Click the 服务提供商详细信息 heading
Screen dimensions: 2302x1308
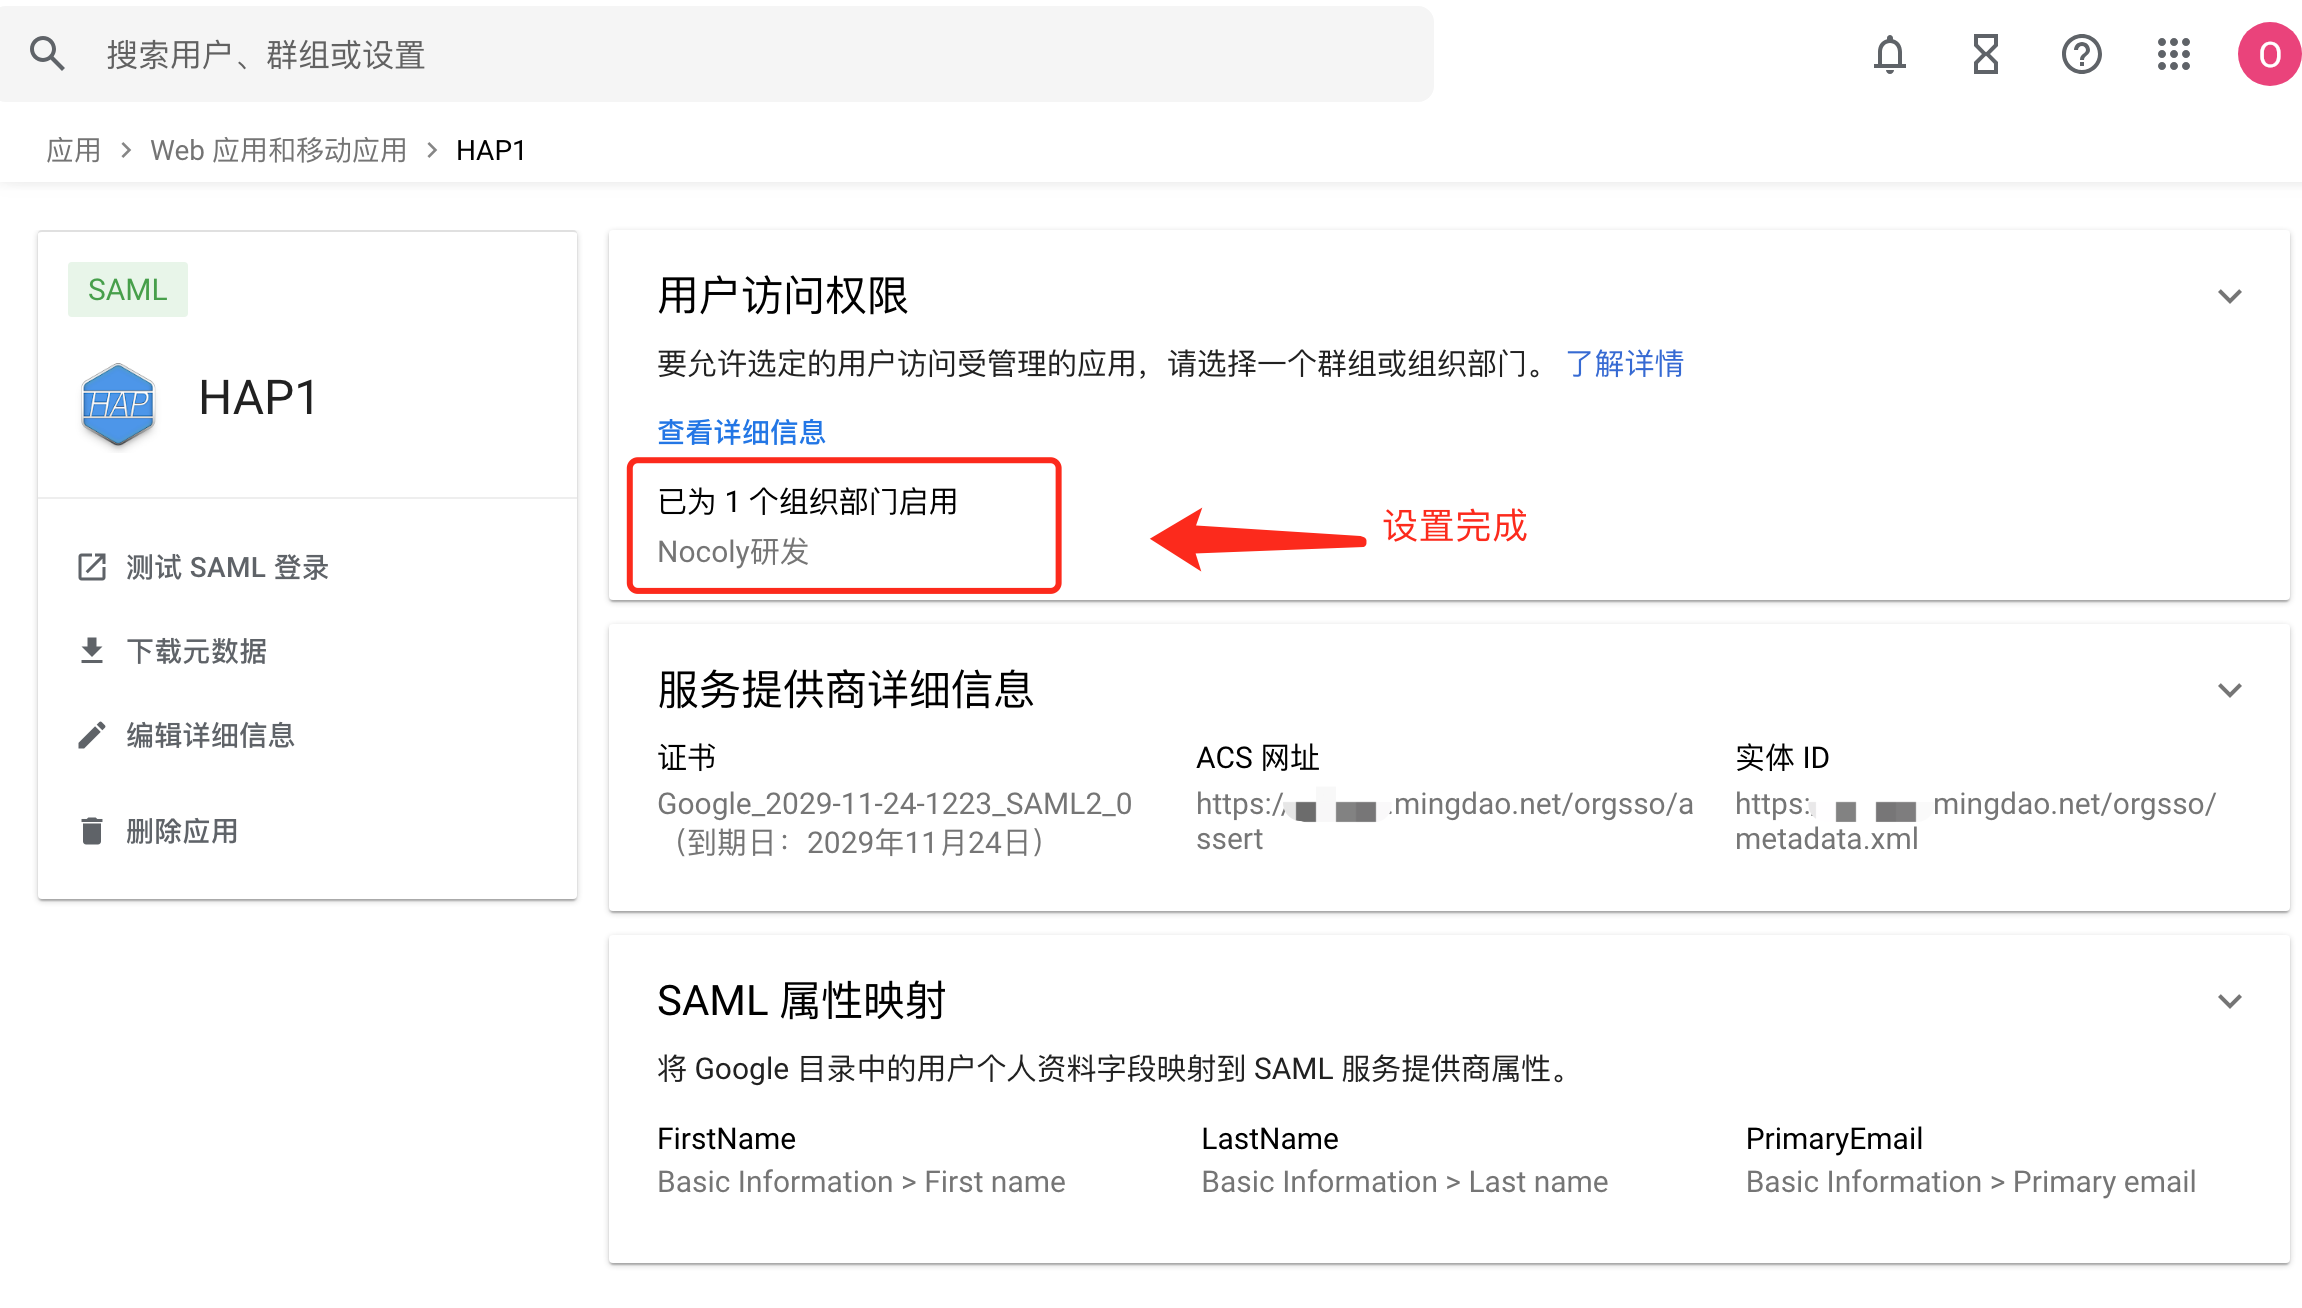pos(846,690)
